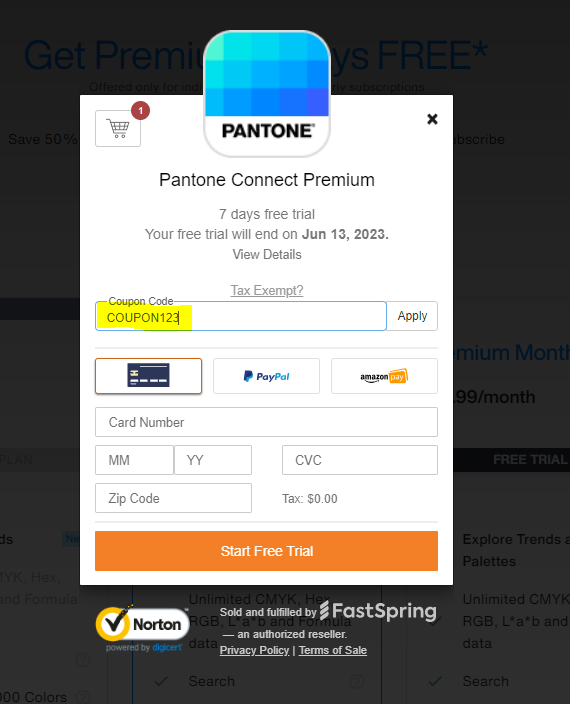Click the Zip Code field
570x704 pixels.
pos(173,498)
